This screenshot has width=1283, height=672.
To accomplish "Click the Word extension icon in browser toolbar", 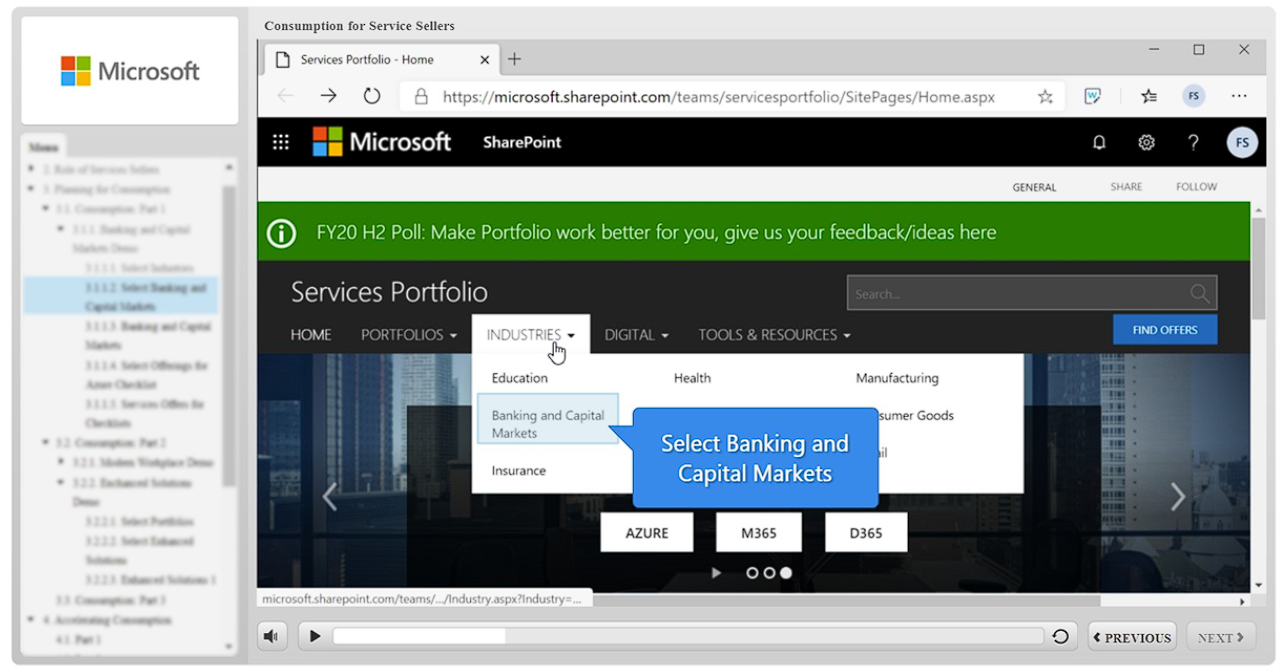I will pyautogui.click(x=1093, y=96).
